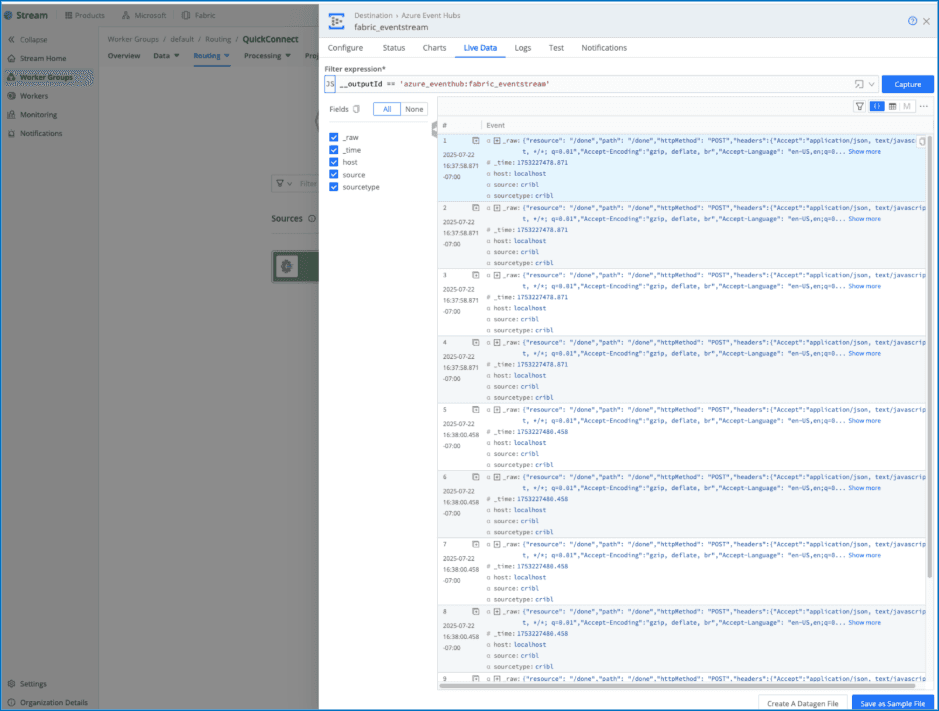Click into the Filter expression input field
This screenshot has height=711, width=939.
click(590, 84)
